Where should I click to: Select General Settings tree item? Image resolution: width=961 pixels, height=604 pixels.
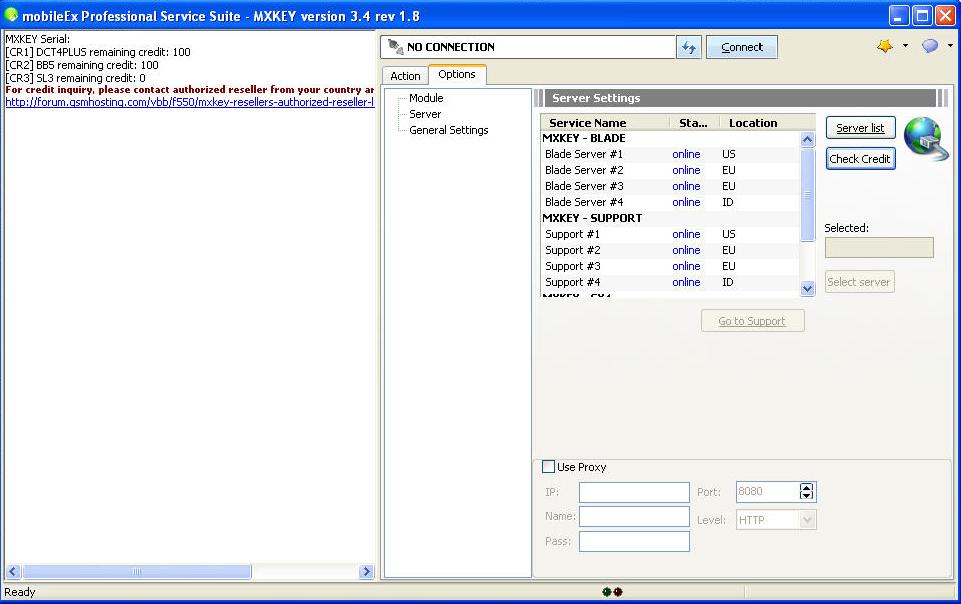click(x=449, y=130)
